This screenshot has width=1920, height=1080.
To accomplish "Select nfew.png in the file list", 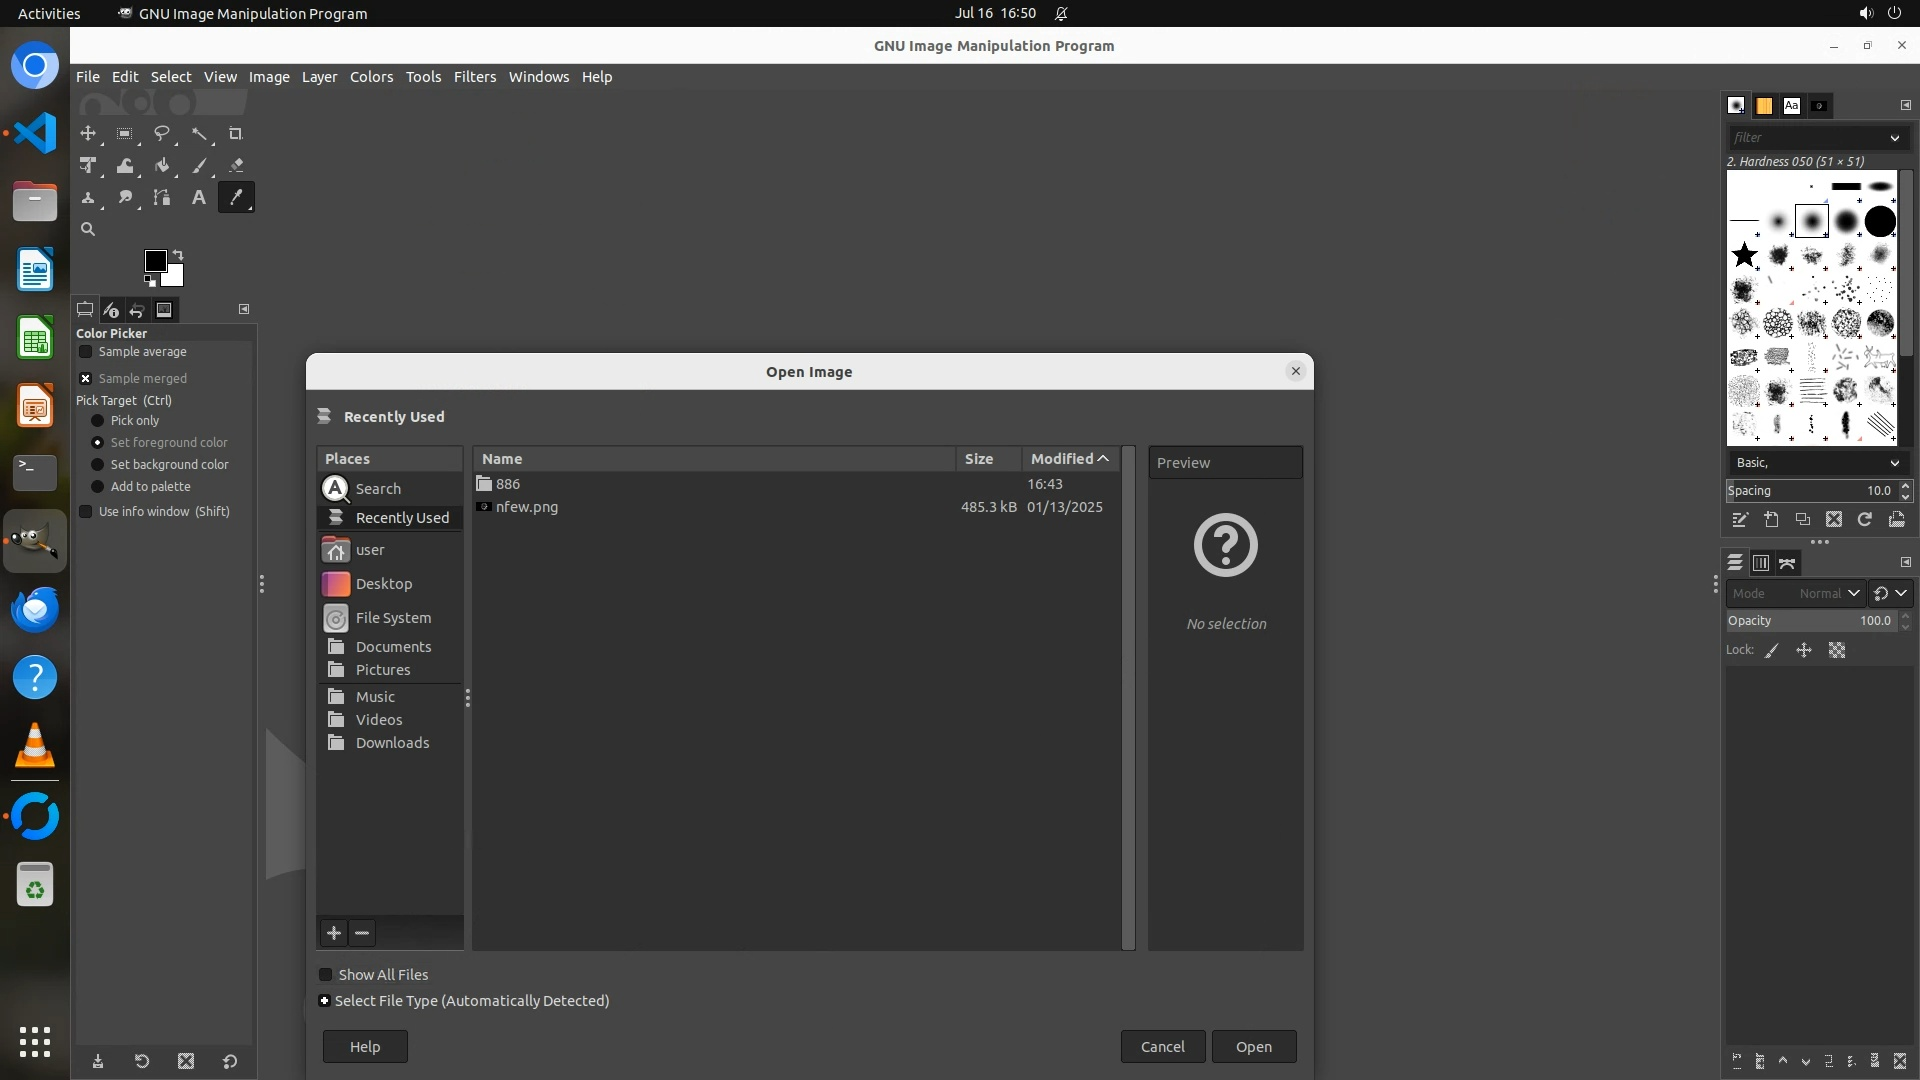I will (x=527, y=507).
